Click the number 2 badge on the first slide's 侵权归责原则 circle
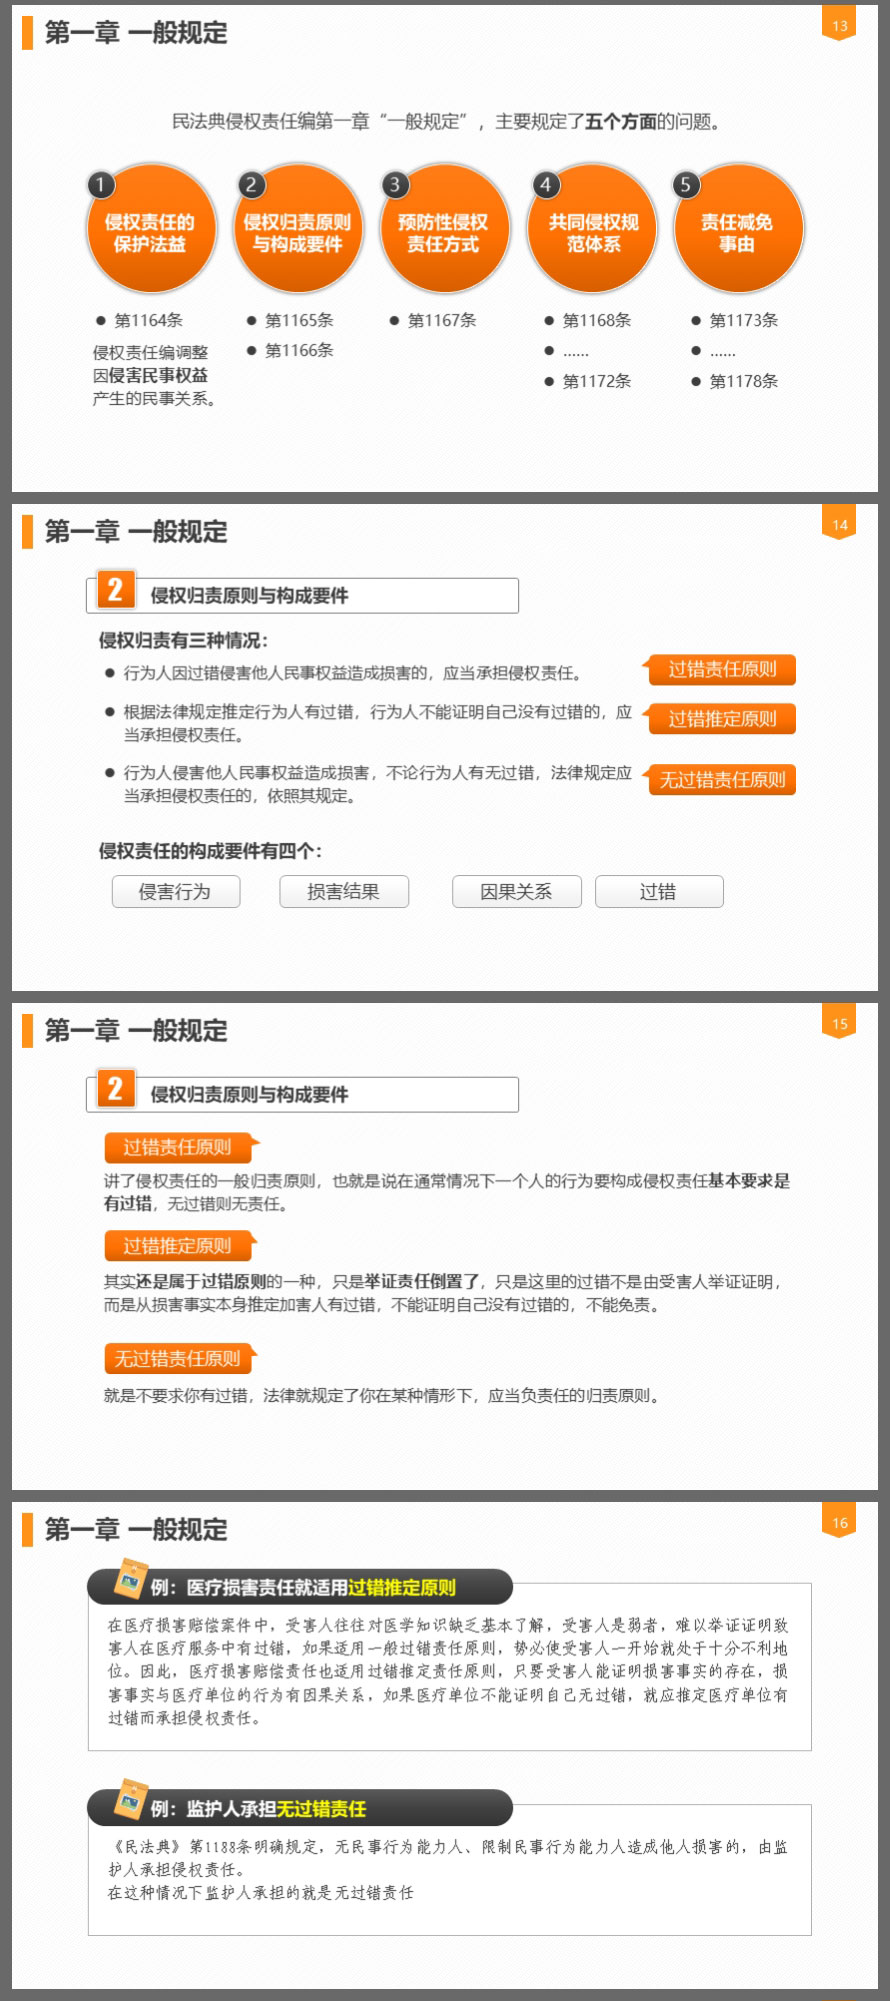The width and height of the screenshot is (890, 2001). pyautogui.click(x=251, y=185)
